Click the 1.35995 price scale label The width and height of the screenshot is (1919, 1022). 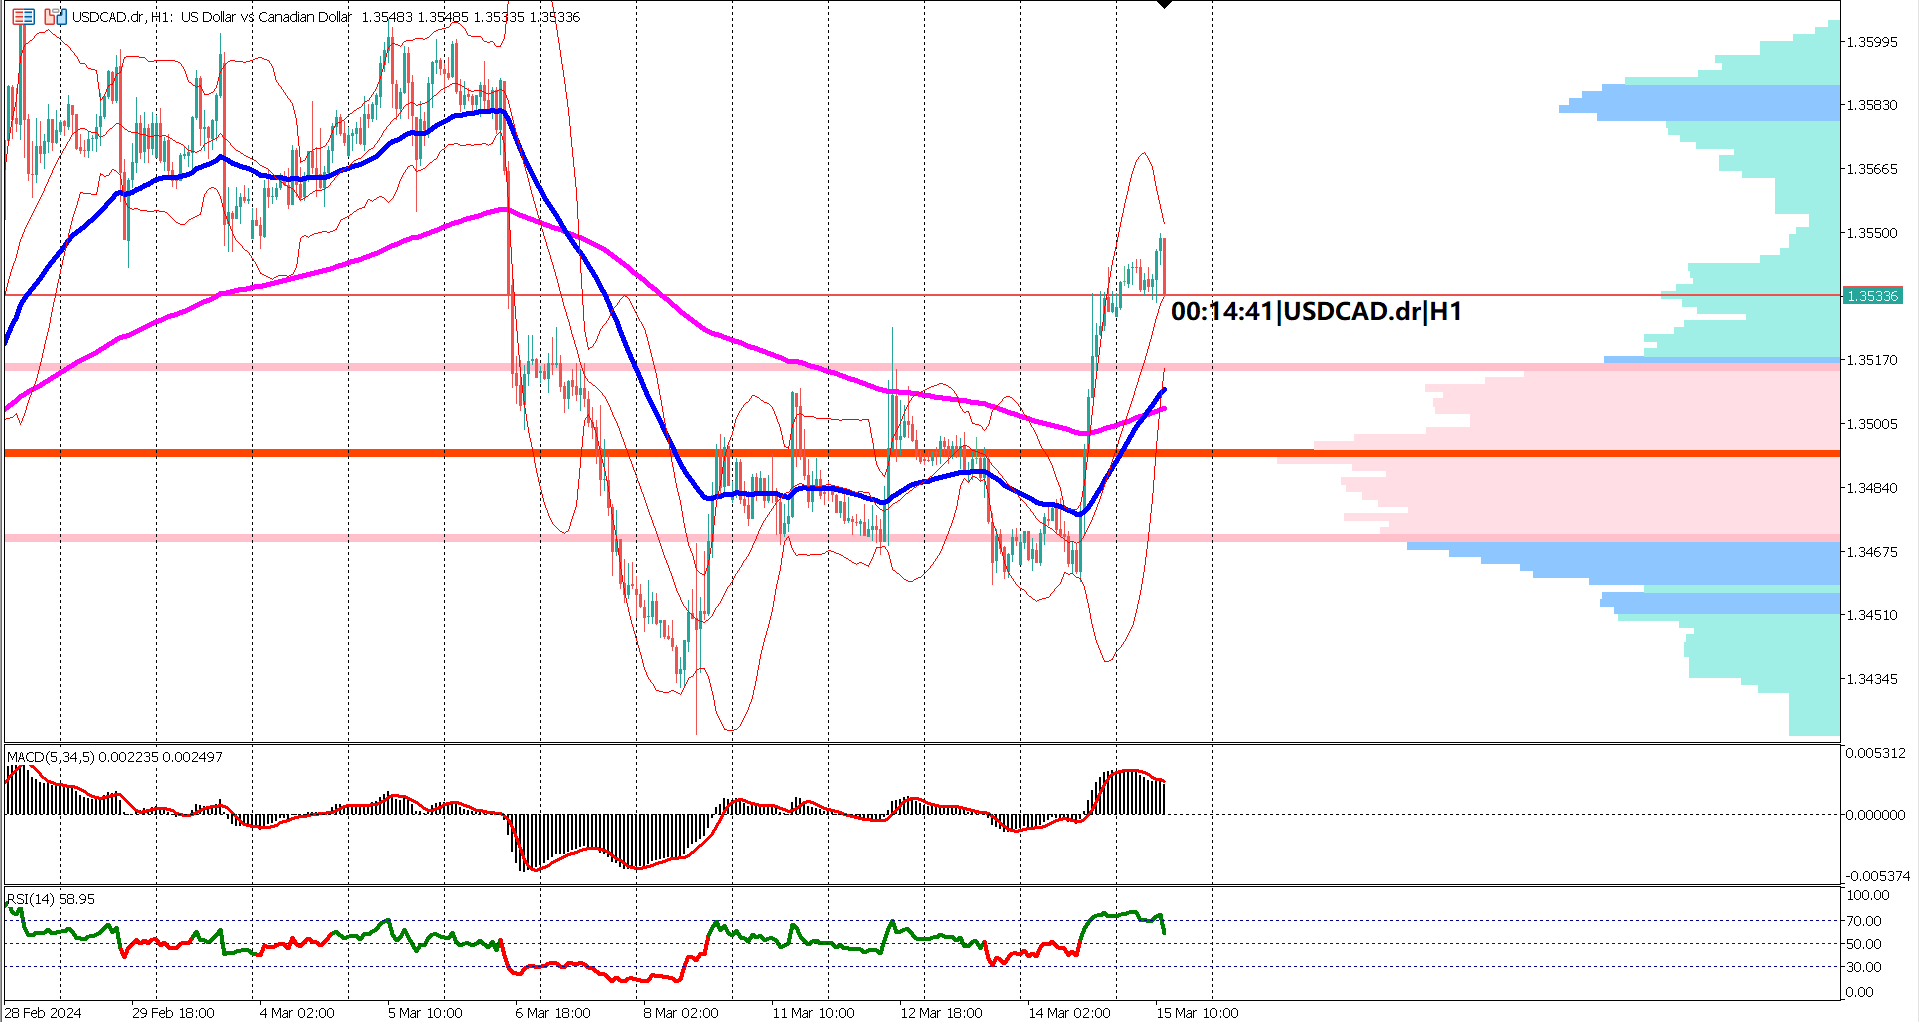click(x=1874, y=42)
